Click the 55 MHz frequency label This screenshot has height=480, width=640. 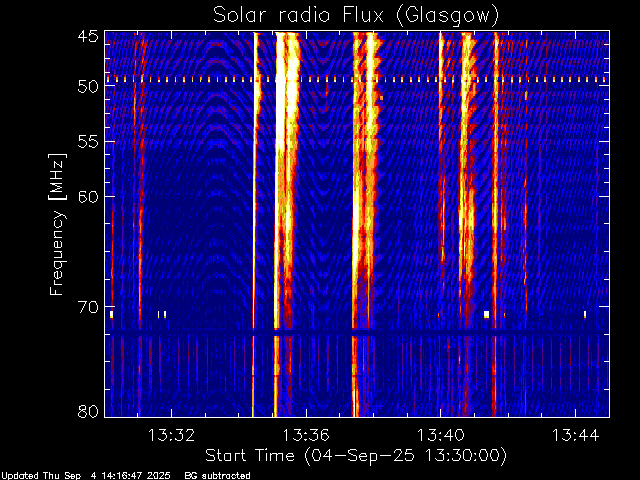click(x=88, y=142)
